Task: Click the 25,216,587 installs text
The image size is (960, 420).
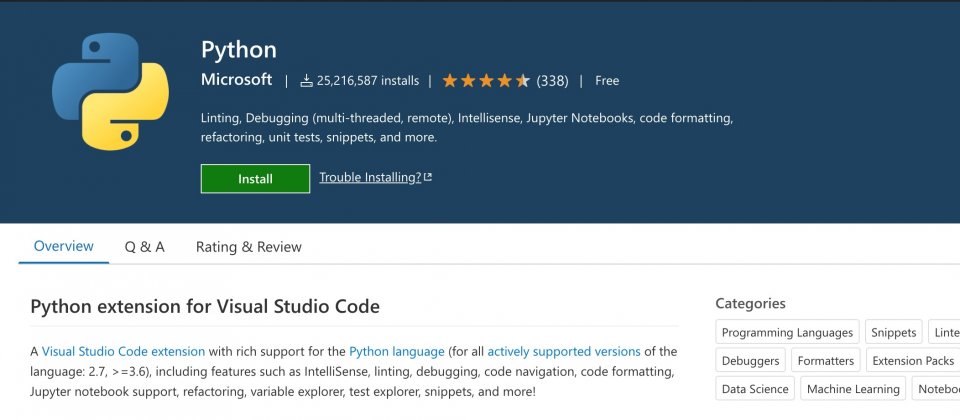Action: [368, 81]
